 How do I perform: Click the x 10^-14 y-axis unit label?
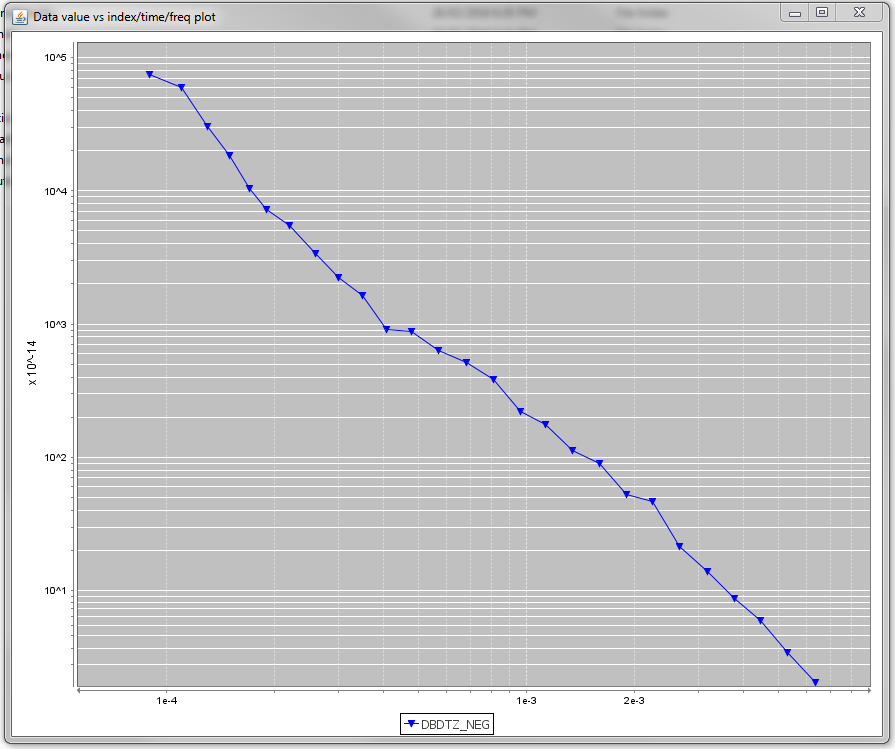click(32, 363)
